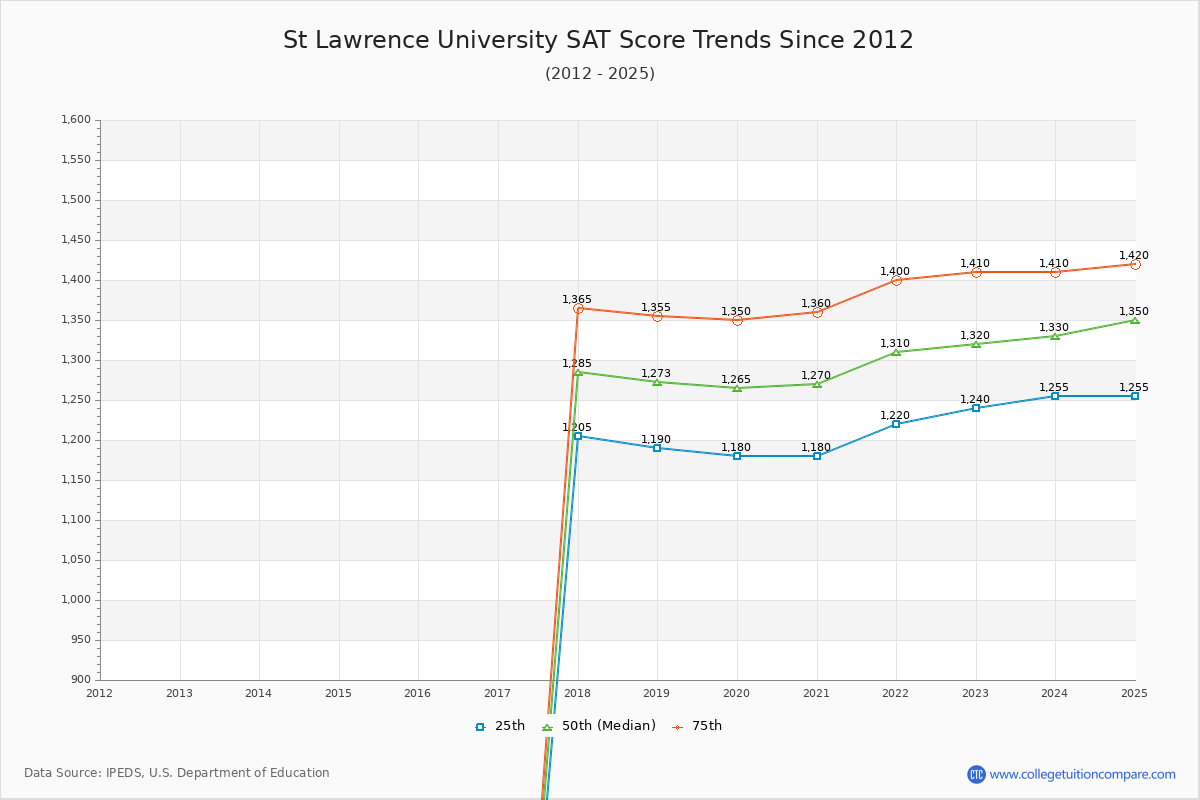Click the 2024 75th percentile marker 1,410

[x=1055, y=272]
